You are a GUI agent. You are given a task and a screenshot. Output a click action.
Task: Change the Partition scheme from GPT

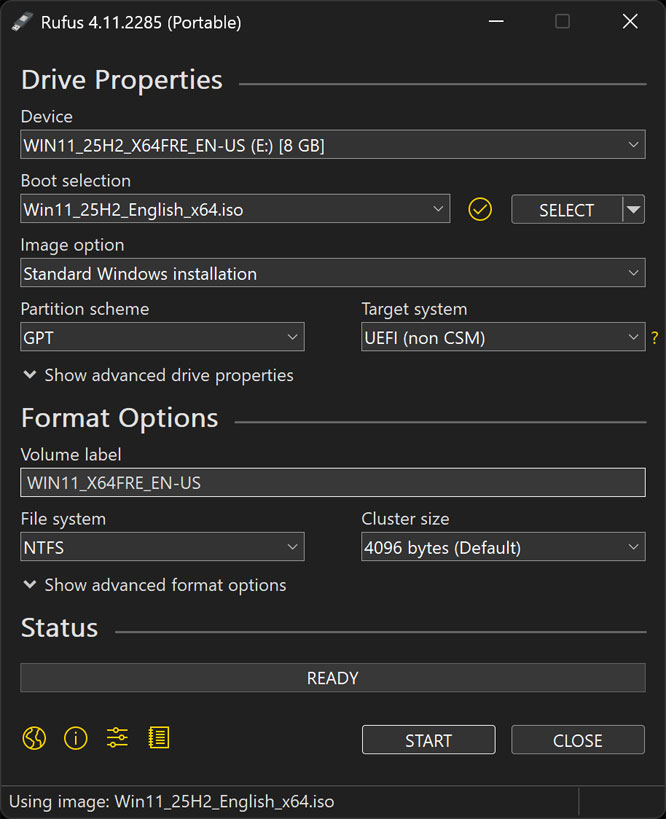(x=162, y=338)
